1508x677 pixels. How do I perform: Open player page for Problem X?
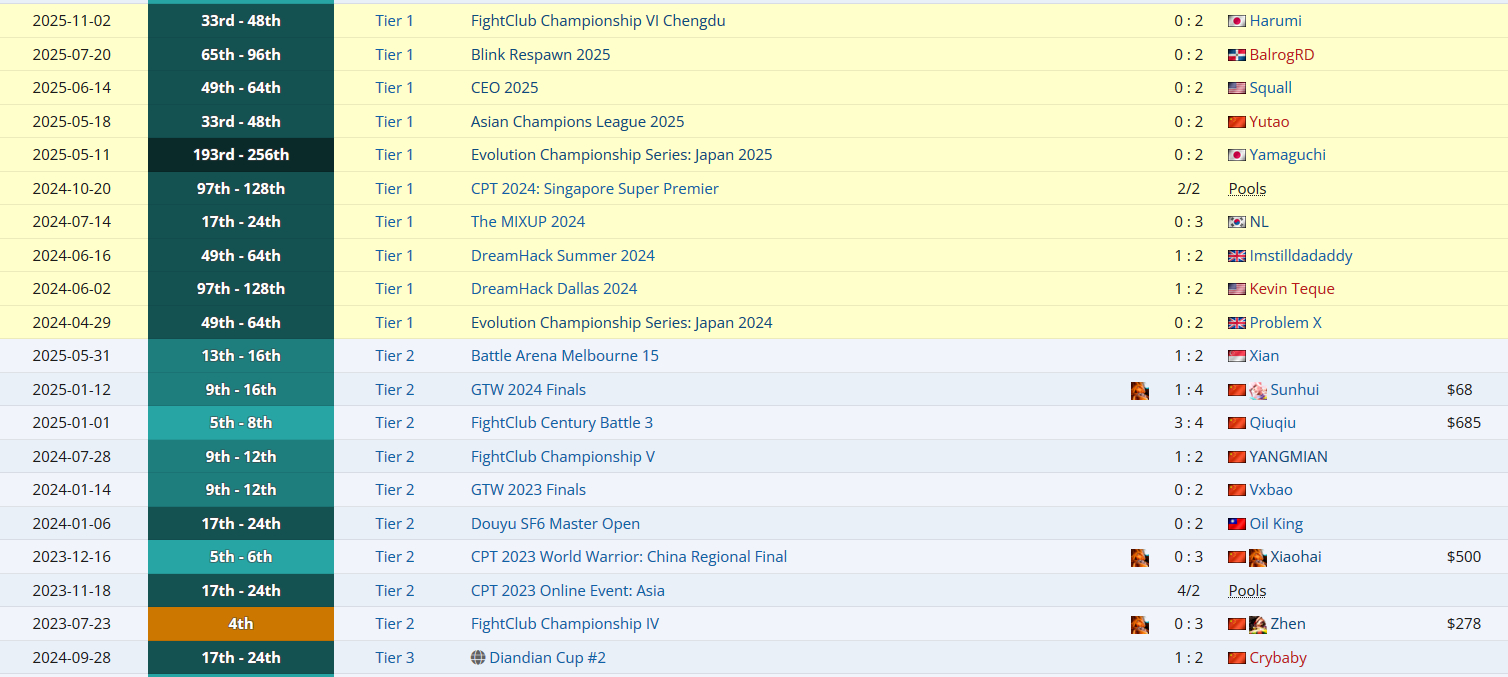[x=1286, y=323]
